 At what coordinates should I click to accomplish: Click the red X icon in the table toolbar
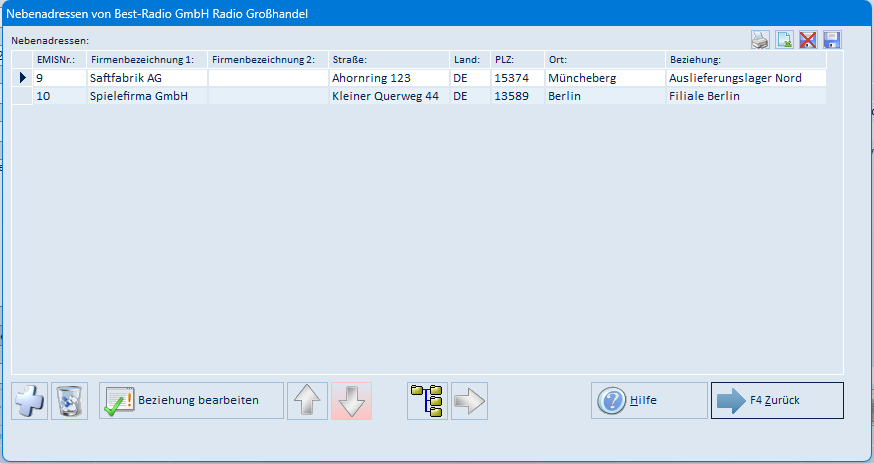pos(808,40)
